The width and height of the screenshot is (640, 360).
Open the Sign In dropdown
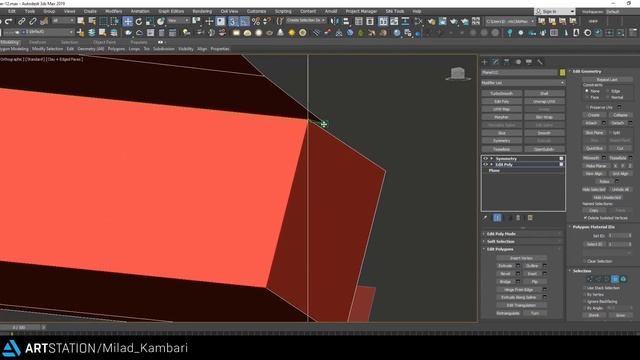(x=554, y=11)
